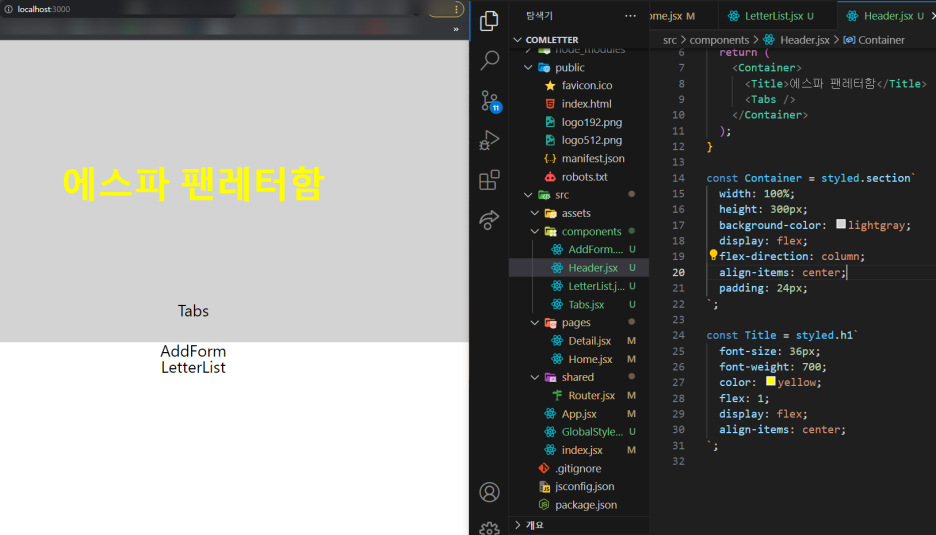This screenshot has height=535, width=936.
Task: Click Header.jsx in the breadcrumb
Action: (x=805, y=40)
